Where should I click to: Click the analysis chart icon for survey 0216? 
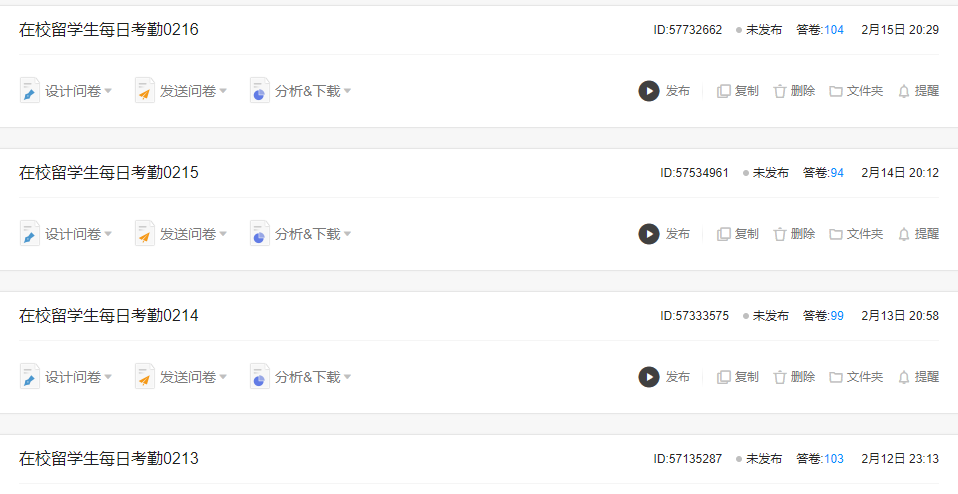pyautogui.click(x=260, y=91)
